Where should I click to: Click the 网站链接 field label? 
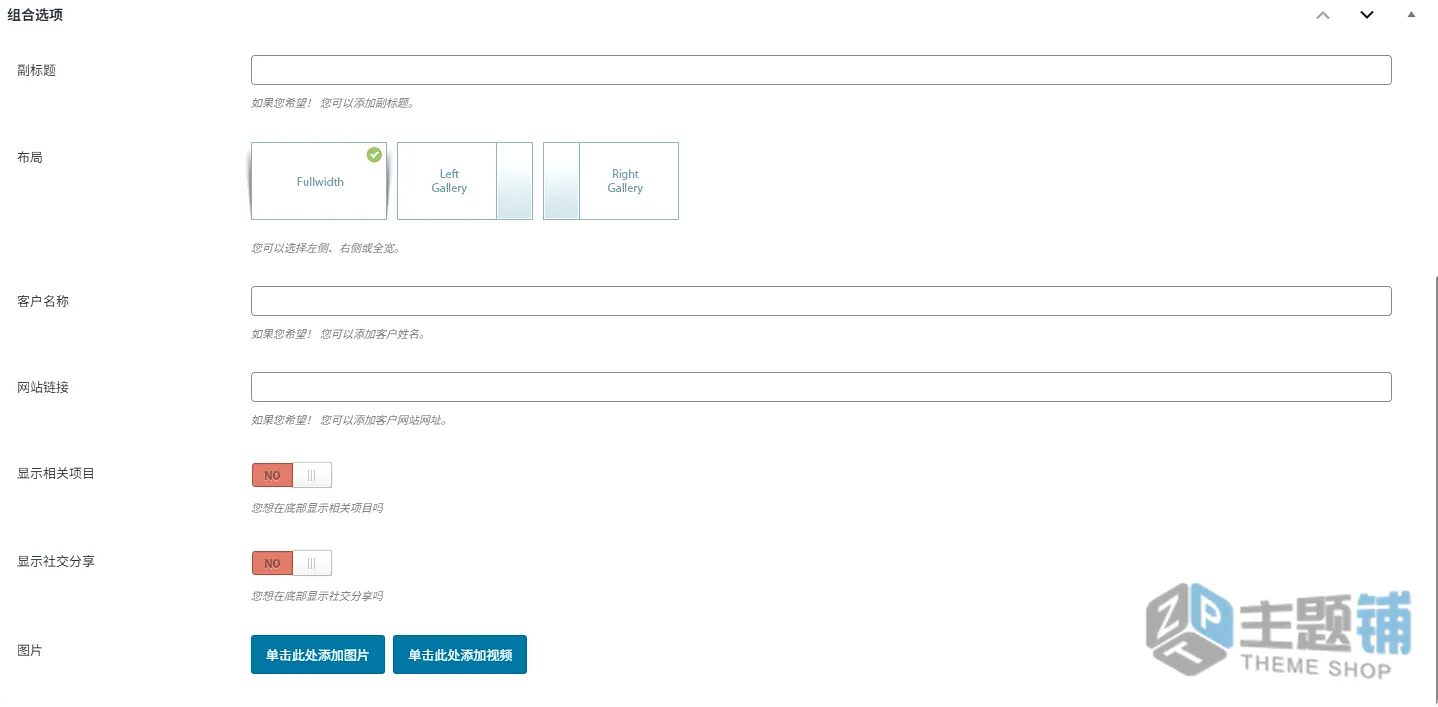click(43, 387)
